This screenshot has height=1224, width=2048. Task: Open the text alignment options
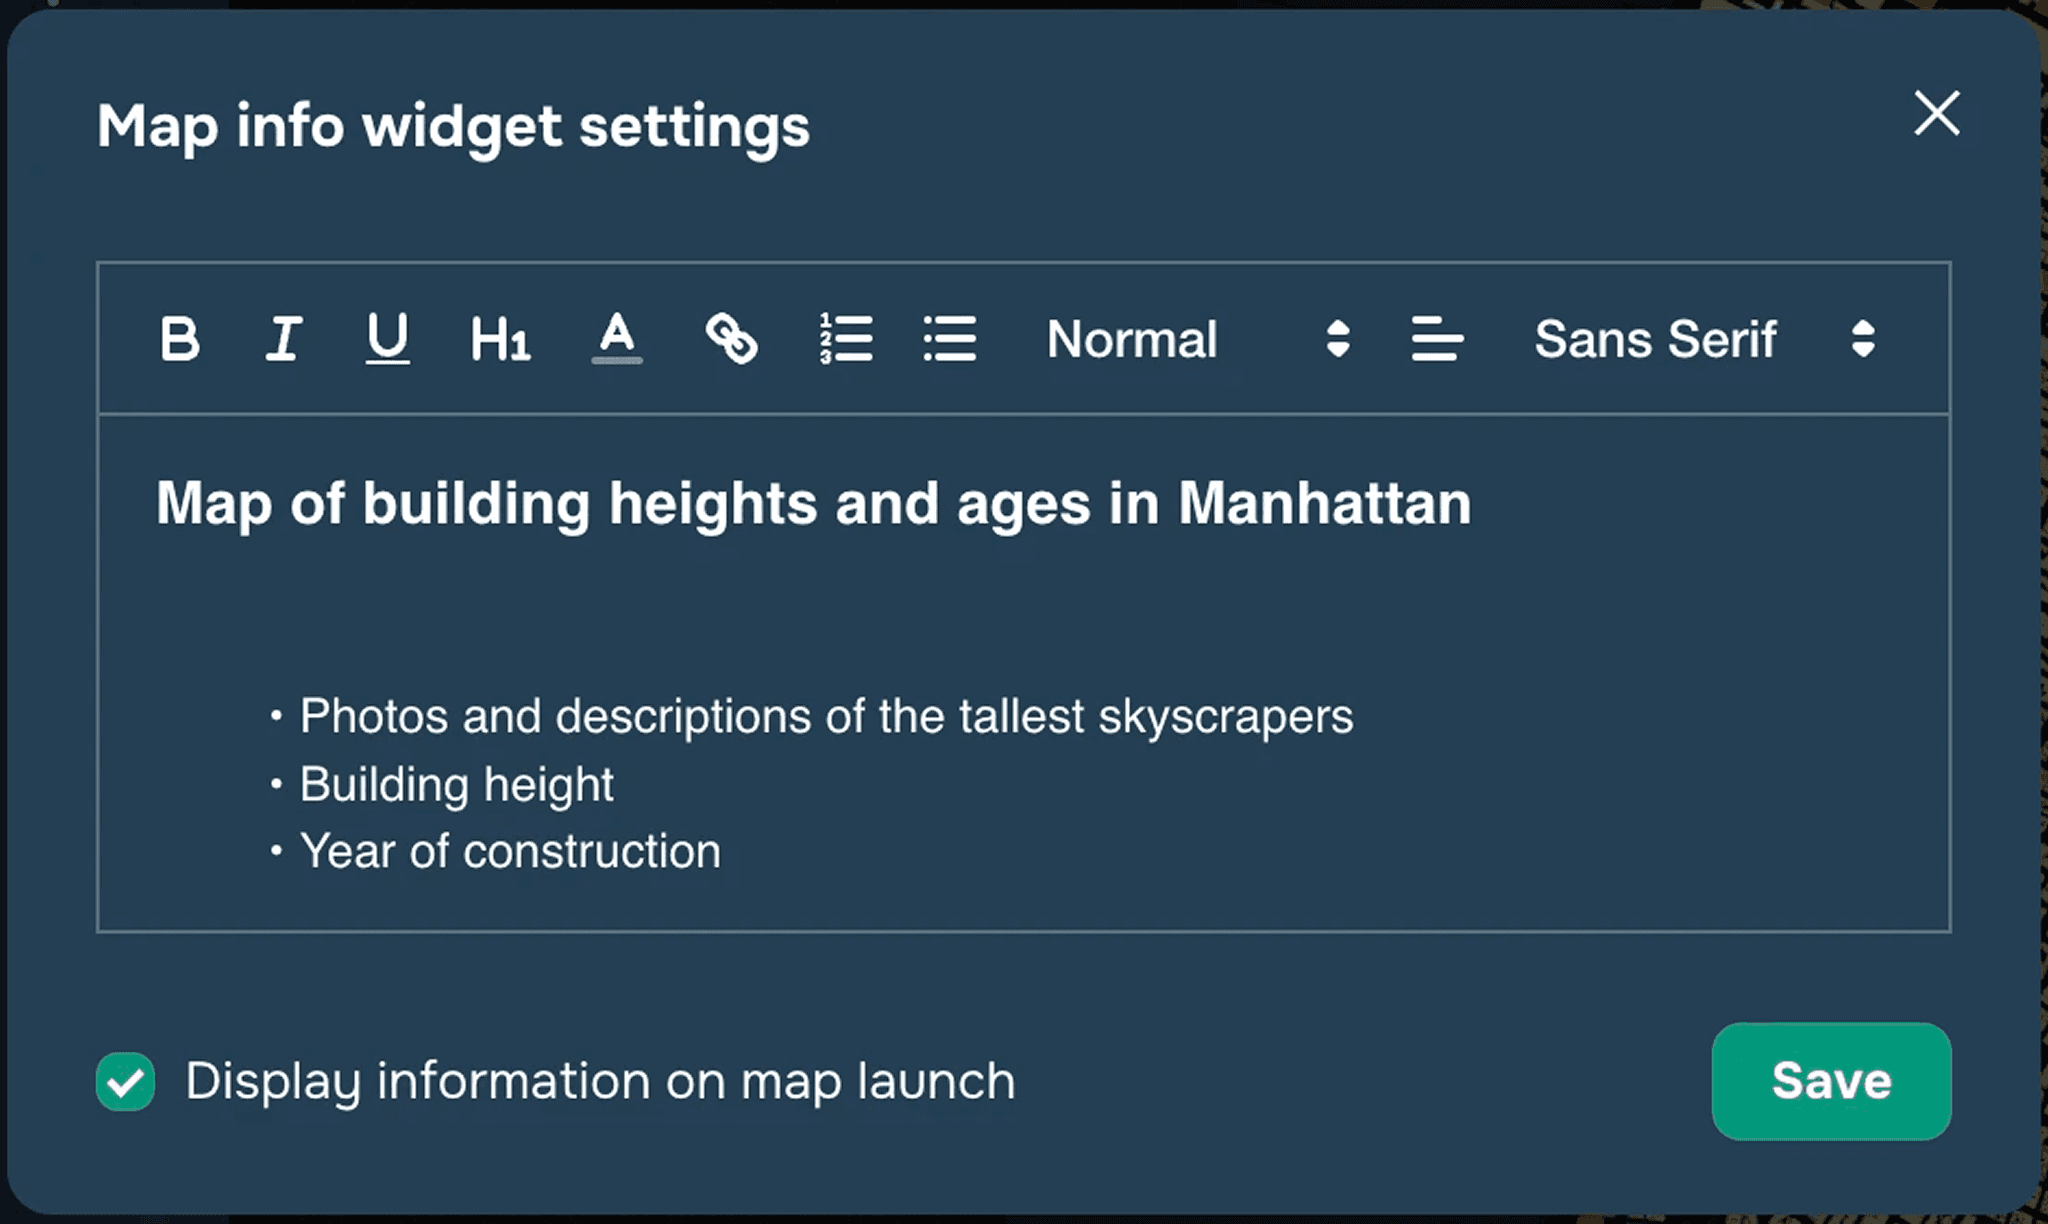tap(1437, 338)
